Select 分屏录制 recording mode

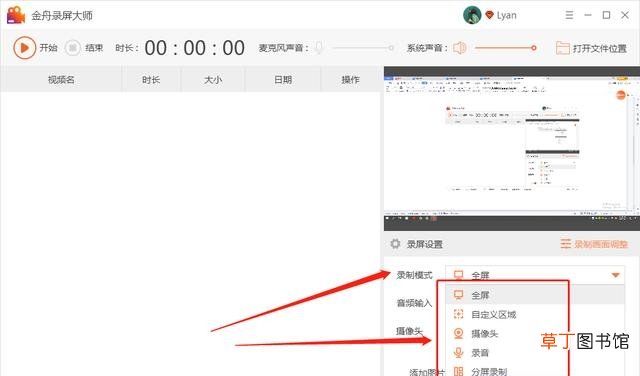[535, 371]
